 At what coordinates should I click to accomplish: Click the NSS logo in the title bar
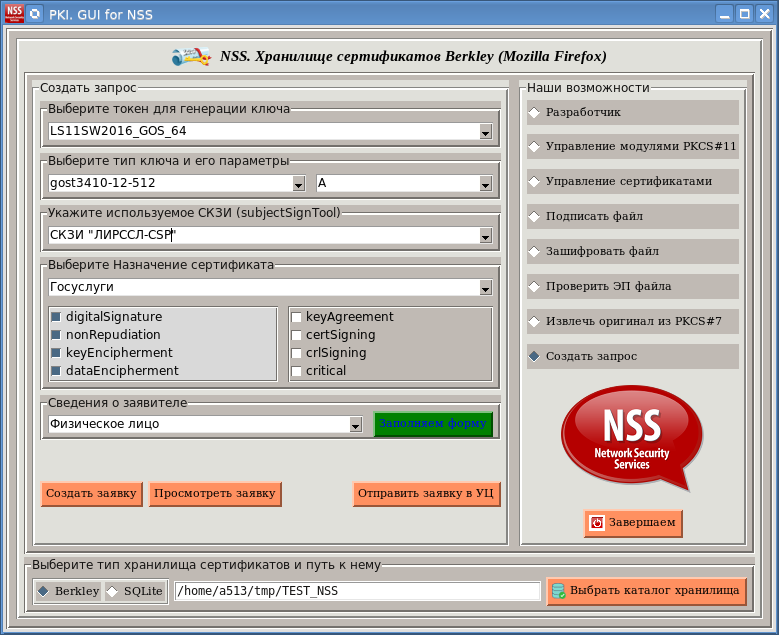tap(14, 14)
